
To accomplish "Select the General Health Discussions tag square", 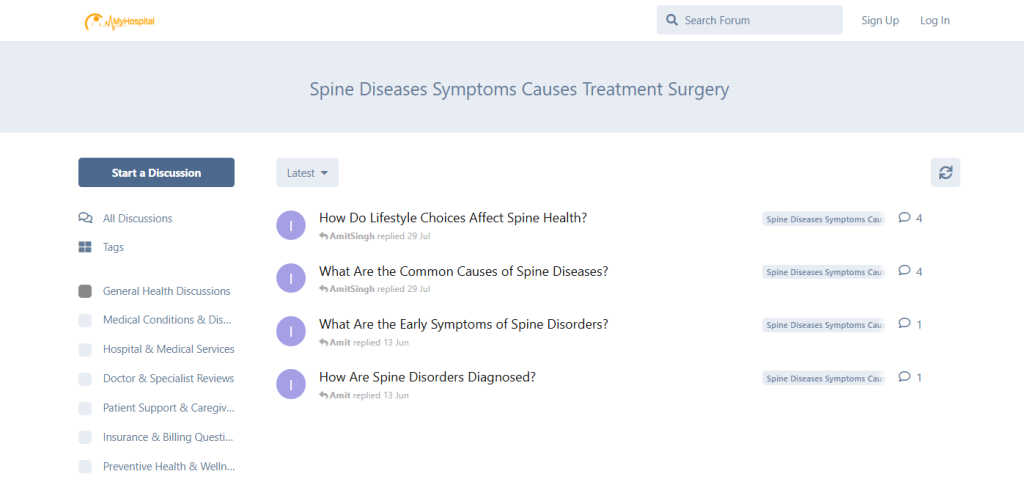I will click(85, 291).
